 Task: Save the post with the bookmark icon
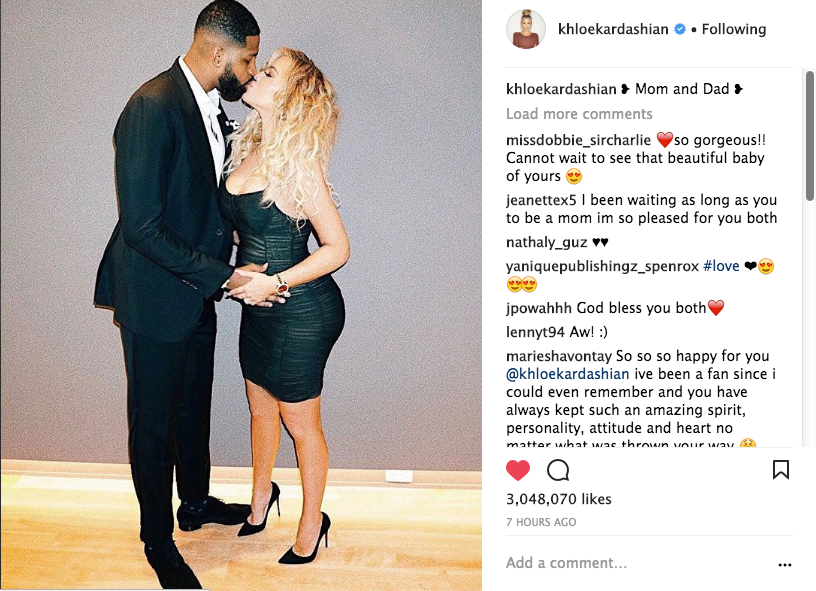pyautogui.click(x=781, y=470)
